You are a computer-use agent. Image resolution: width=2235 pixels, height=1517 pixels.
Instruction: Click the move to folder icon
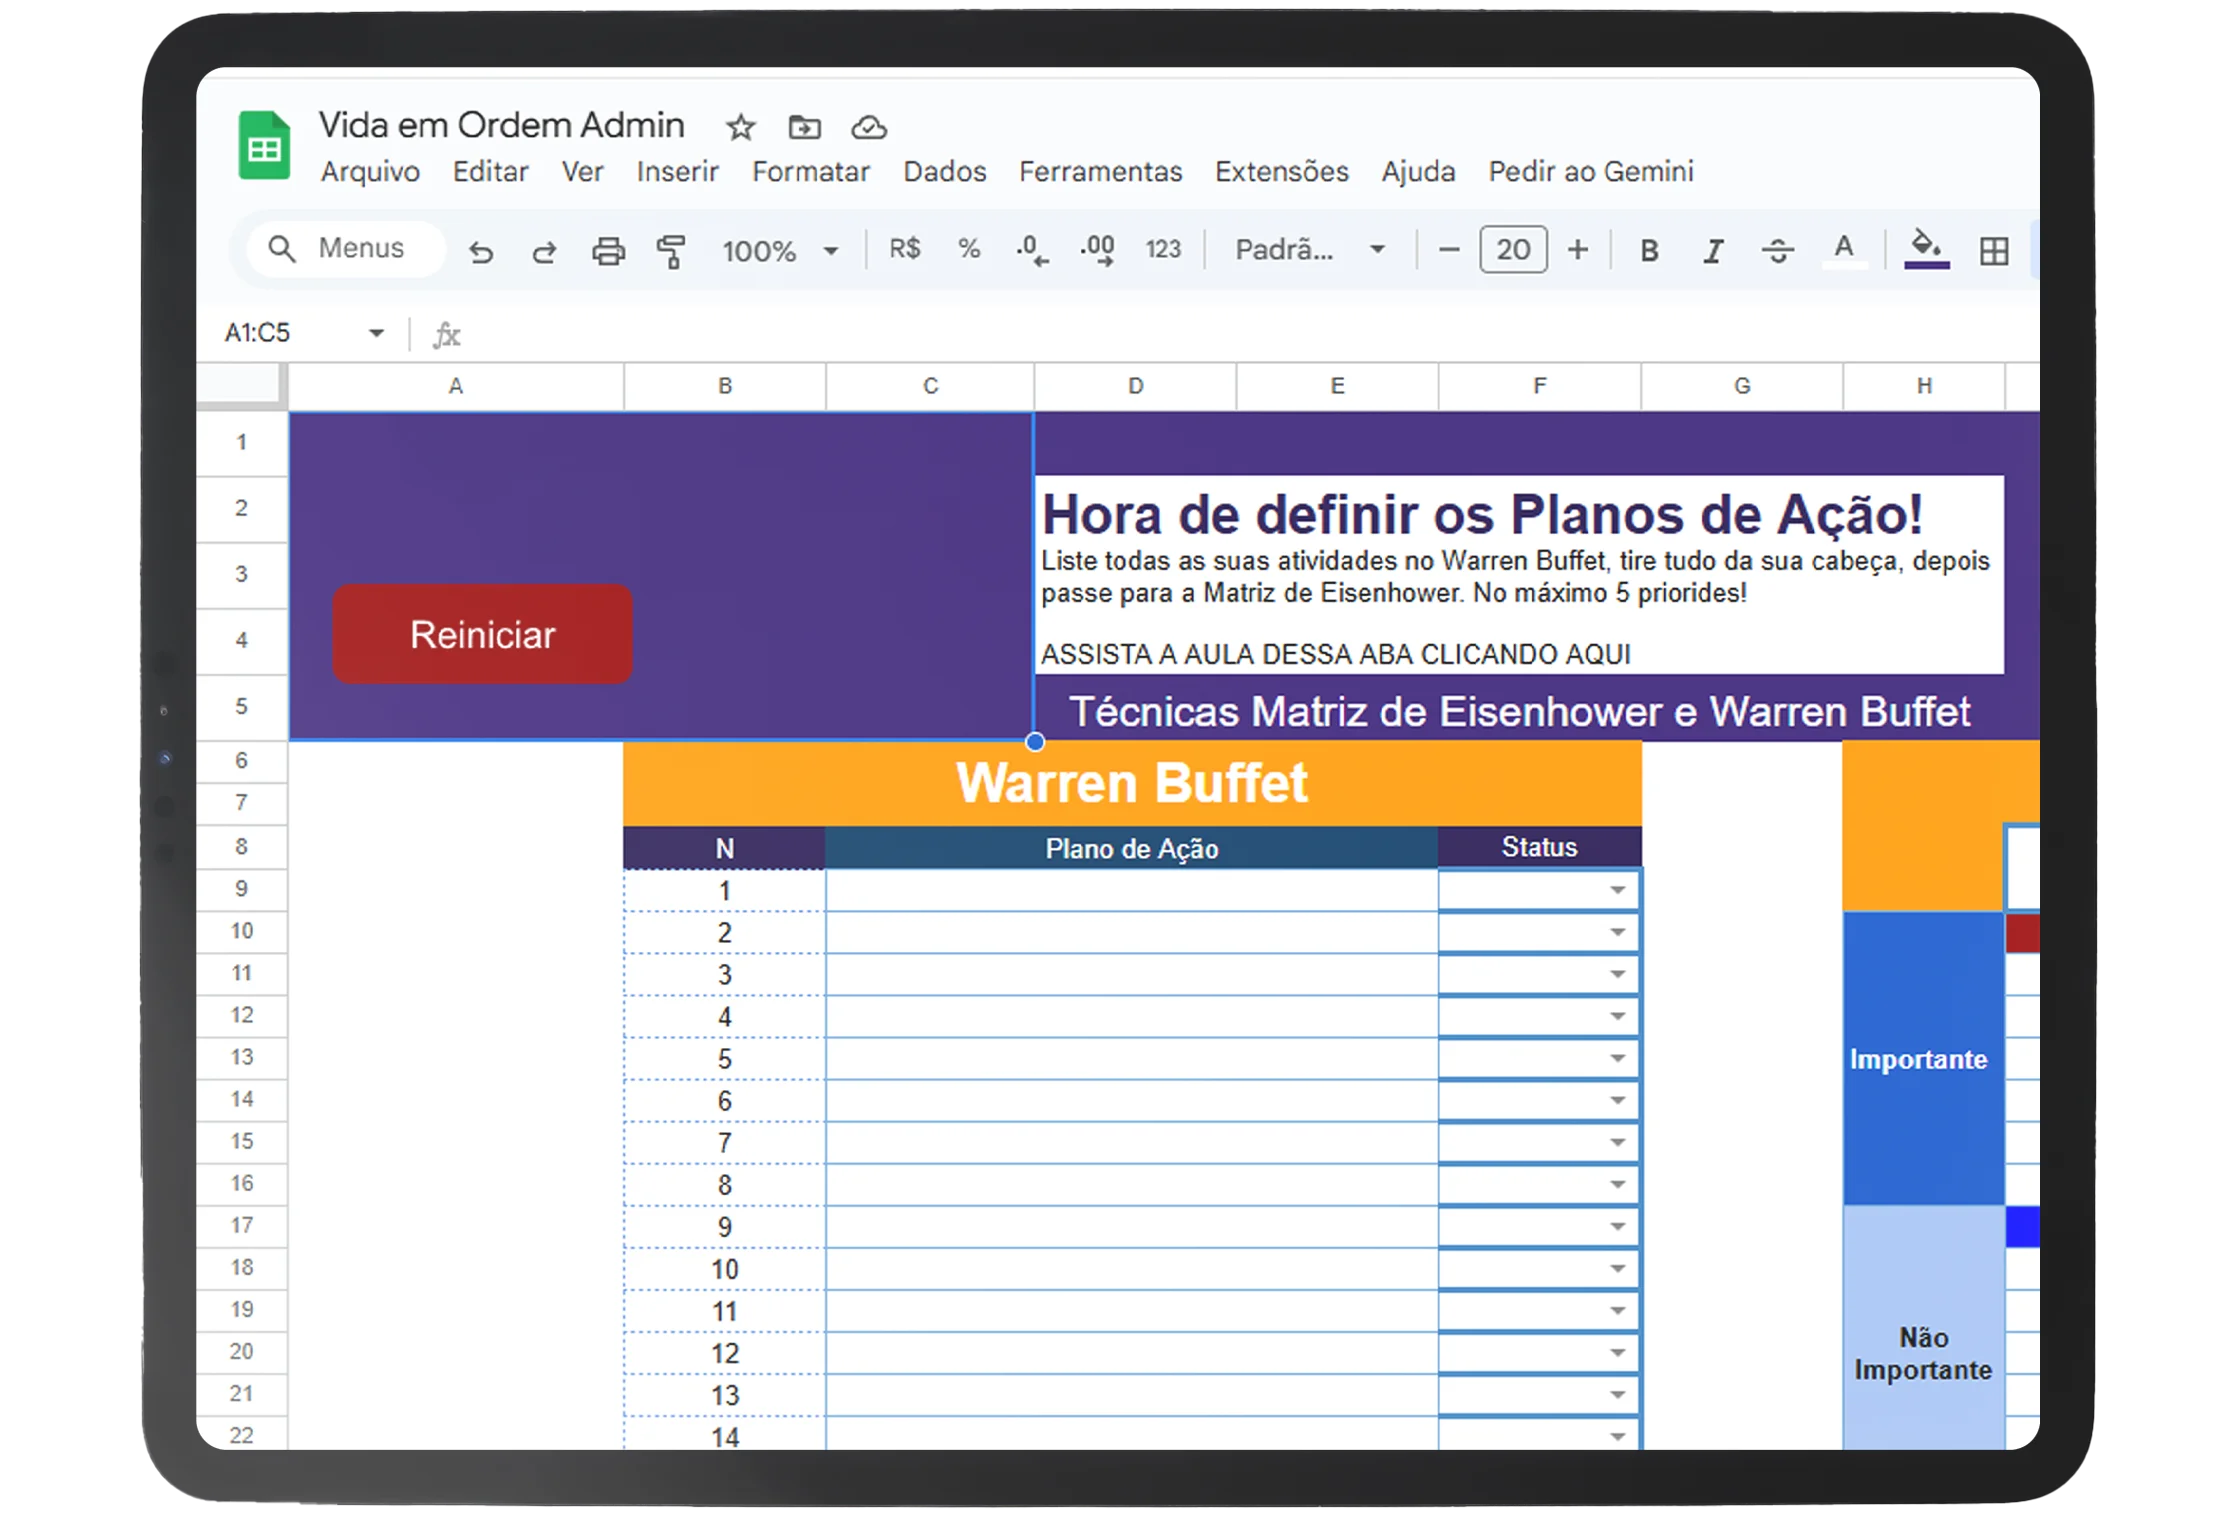804,127
